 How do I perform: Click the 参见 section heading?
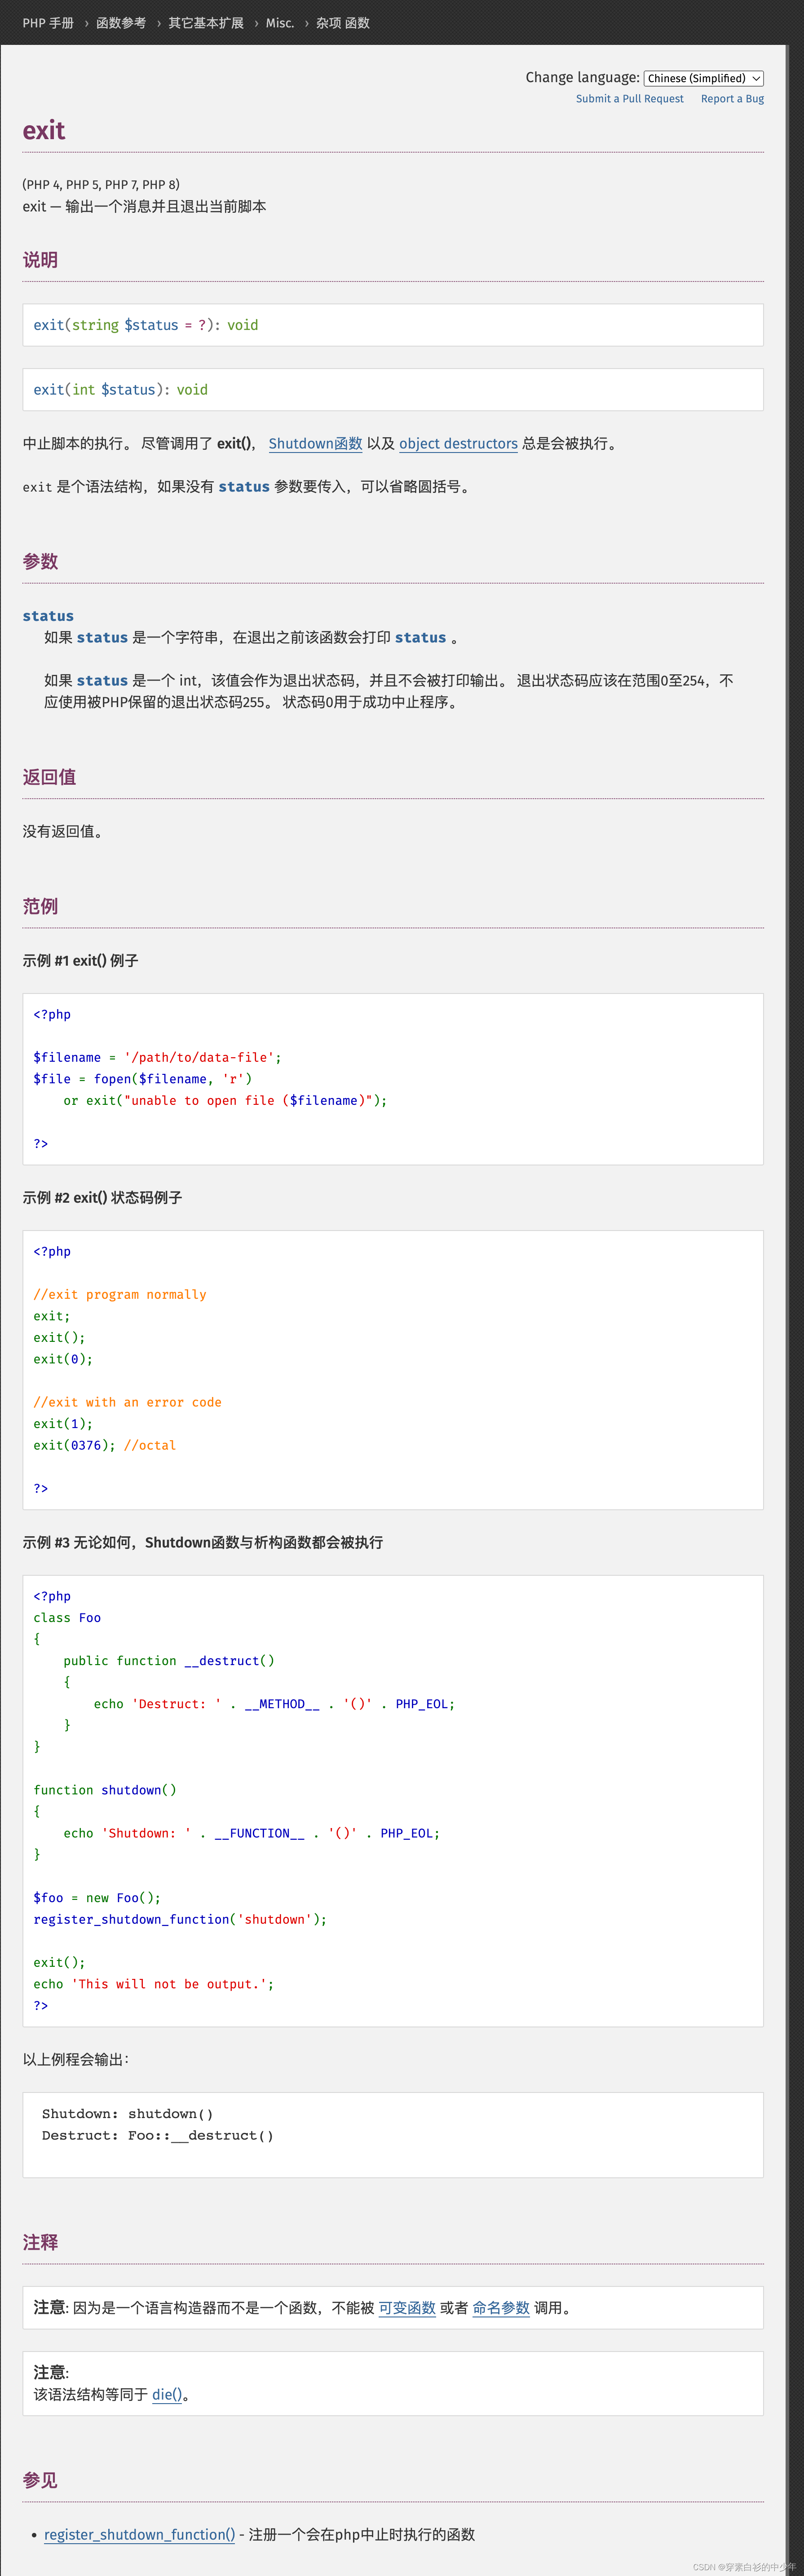pos(40,2481)
